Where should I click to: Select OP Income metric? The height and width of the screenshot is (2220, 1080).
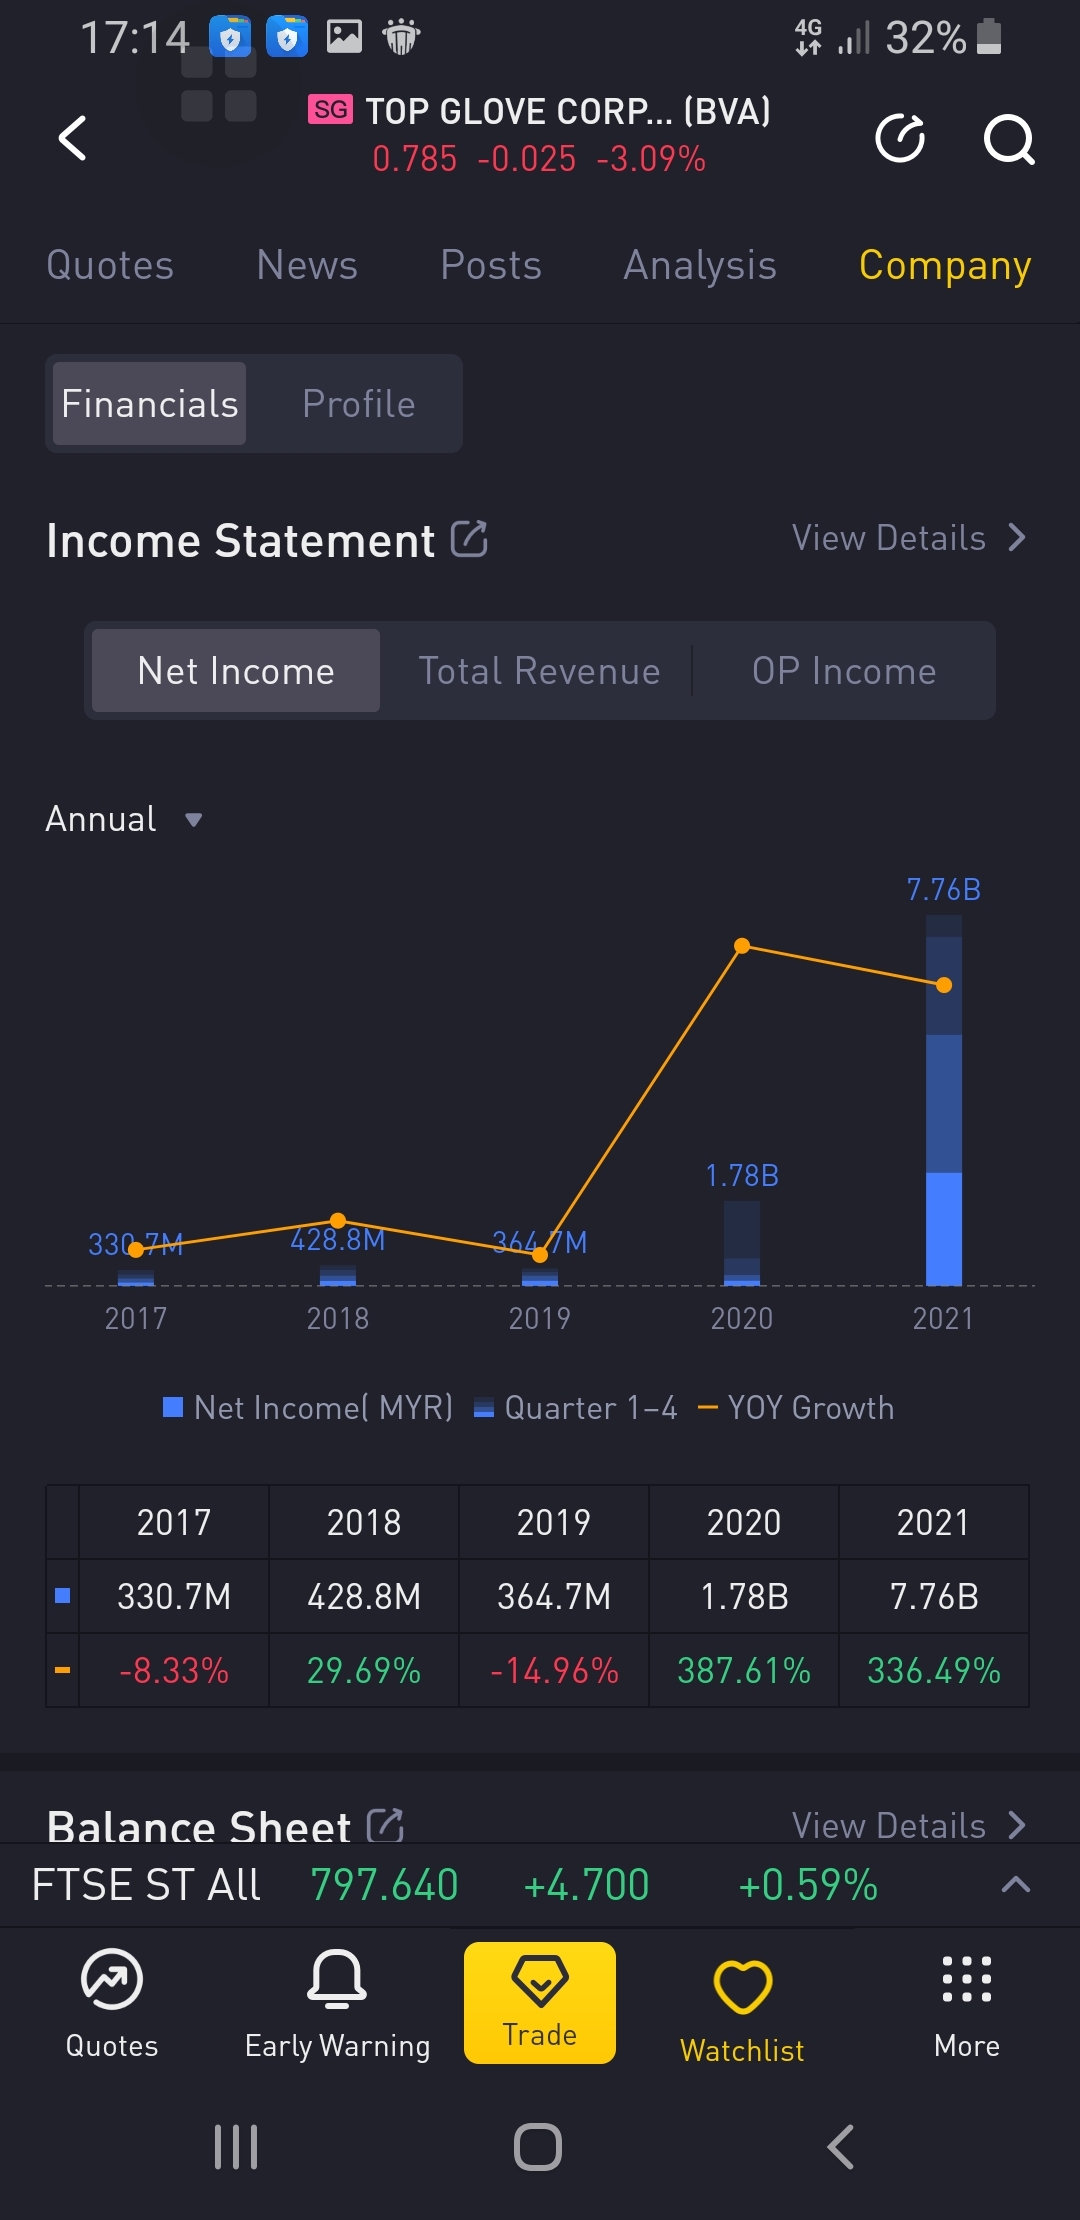844,670
